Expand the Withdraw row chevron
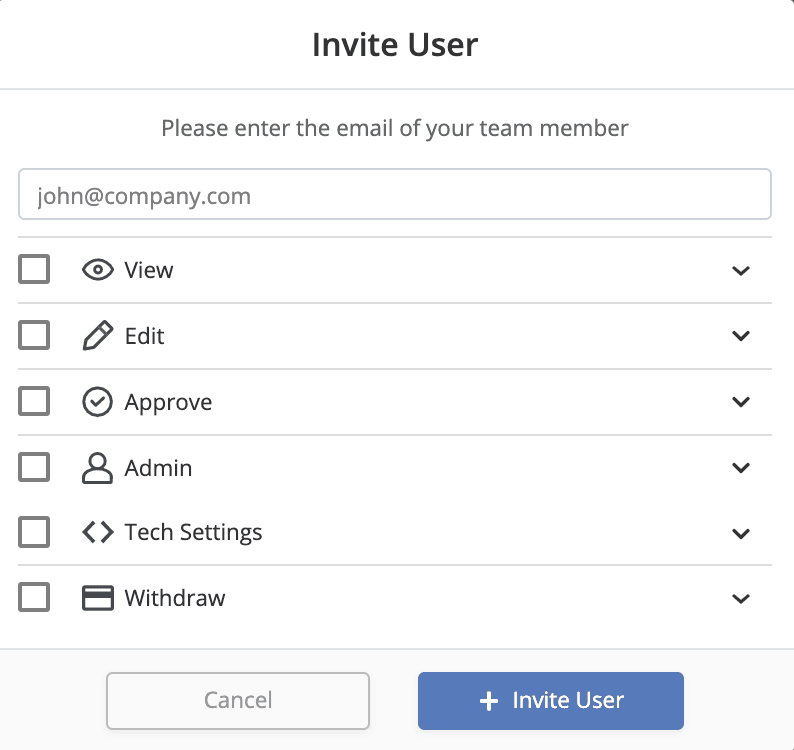The image size is (794, 750). pos(741,598)
